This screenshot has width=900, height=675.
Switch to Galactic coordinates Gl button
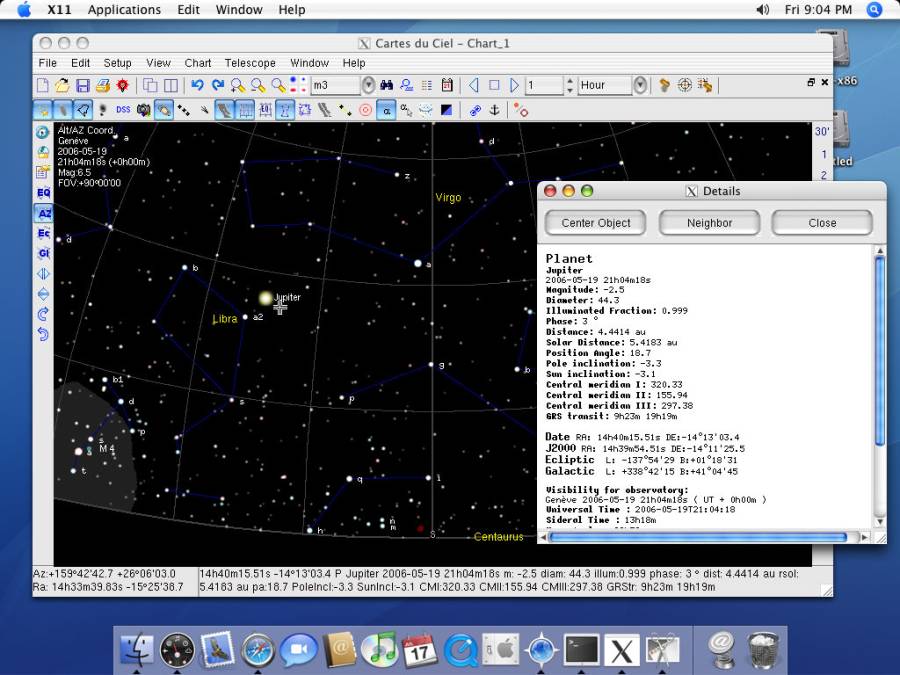(44, 253)
